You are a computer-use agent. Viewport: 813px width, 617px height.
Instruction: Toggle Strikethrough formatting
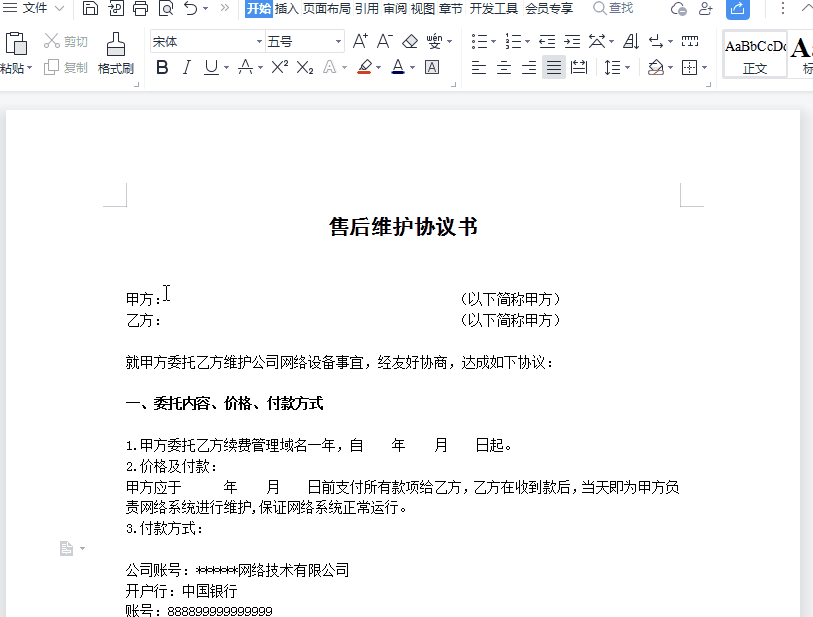(245, 67)
